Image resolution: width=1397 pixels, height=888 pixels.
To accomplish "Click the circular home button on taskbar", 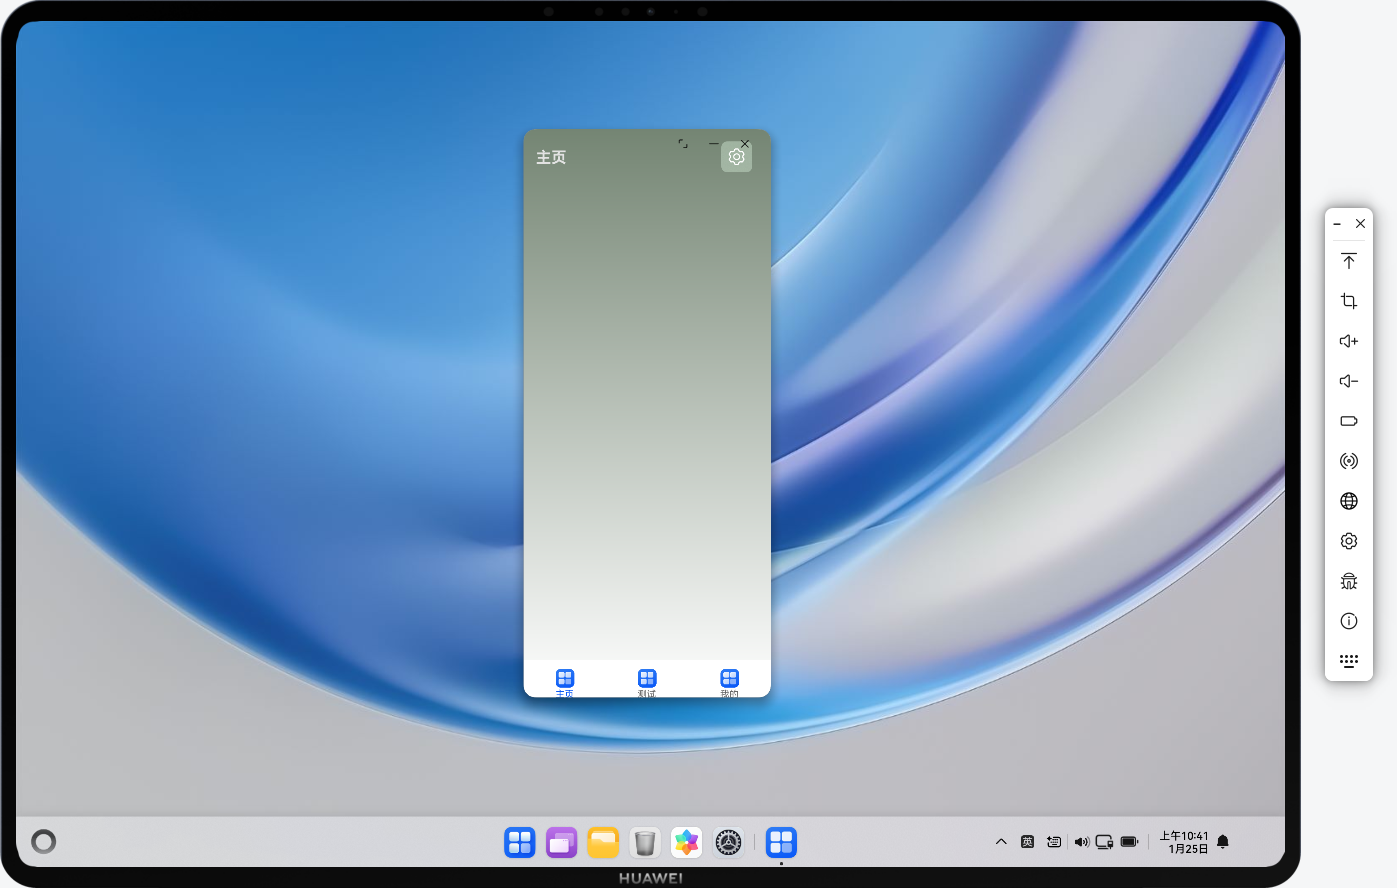I will [44, 841].
